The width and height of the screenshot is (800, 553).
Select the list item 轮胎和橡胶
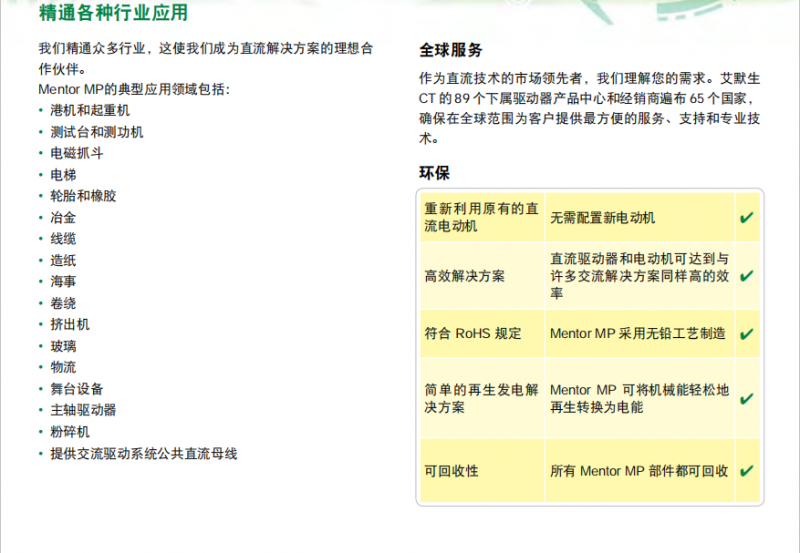(83, 196)
